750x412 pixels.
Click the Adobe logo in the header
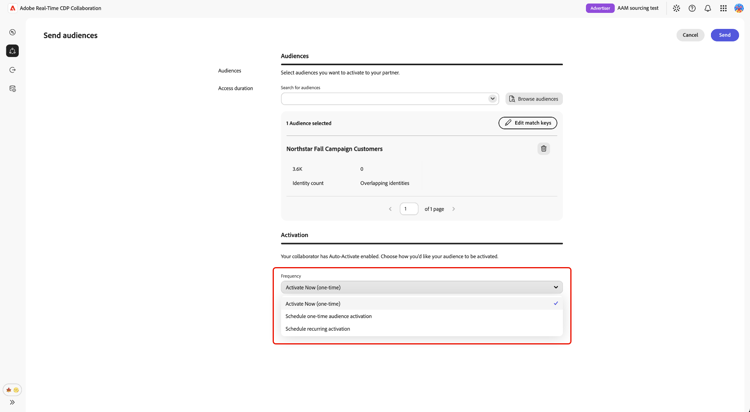click(x=12, y=8)
